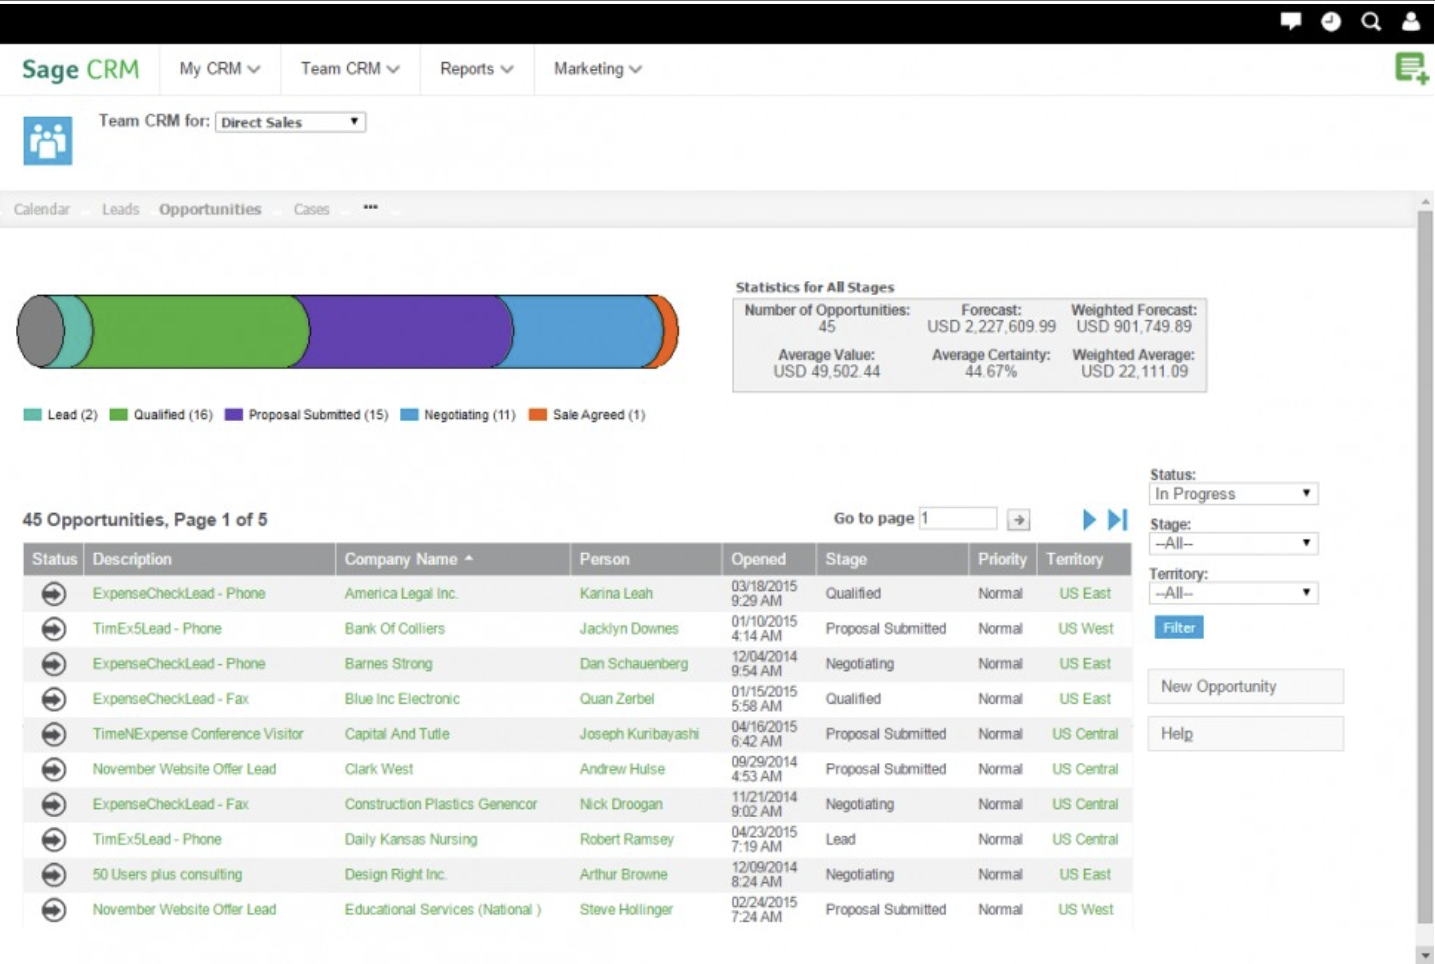Open the Territory filter dropdown
1435x964 pixels.
(x=1234, y=593)
